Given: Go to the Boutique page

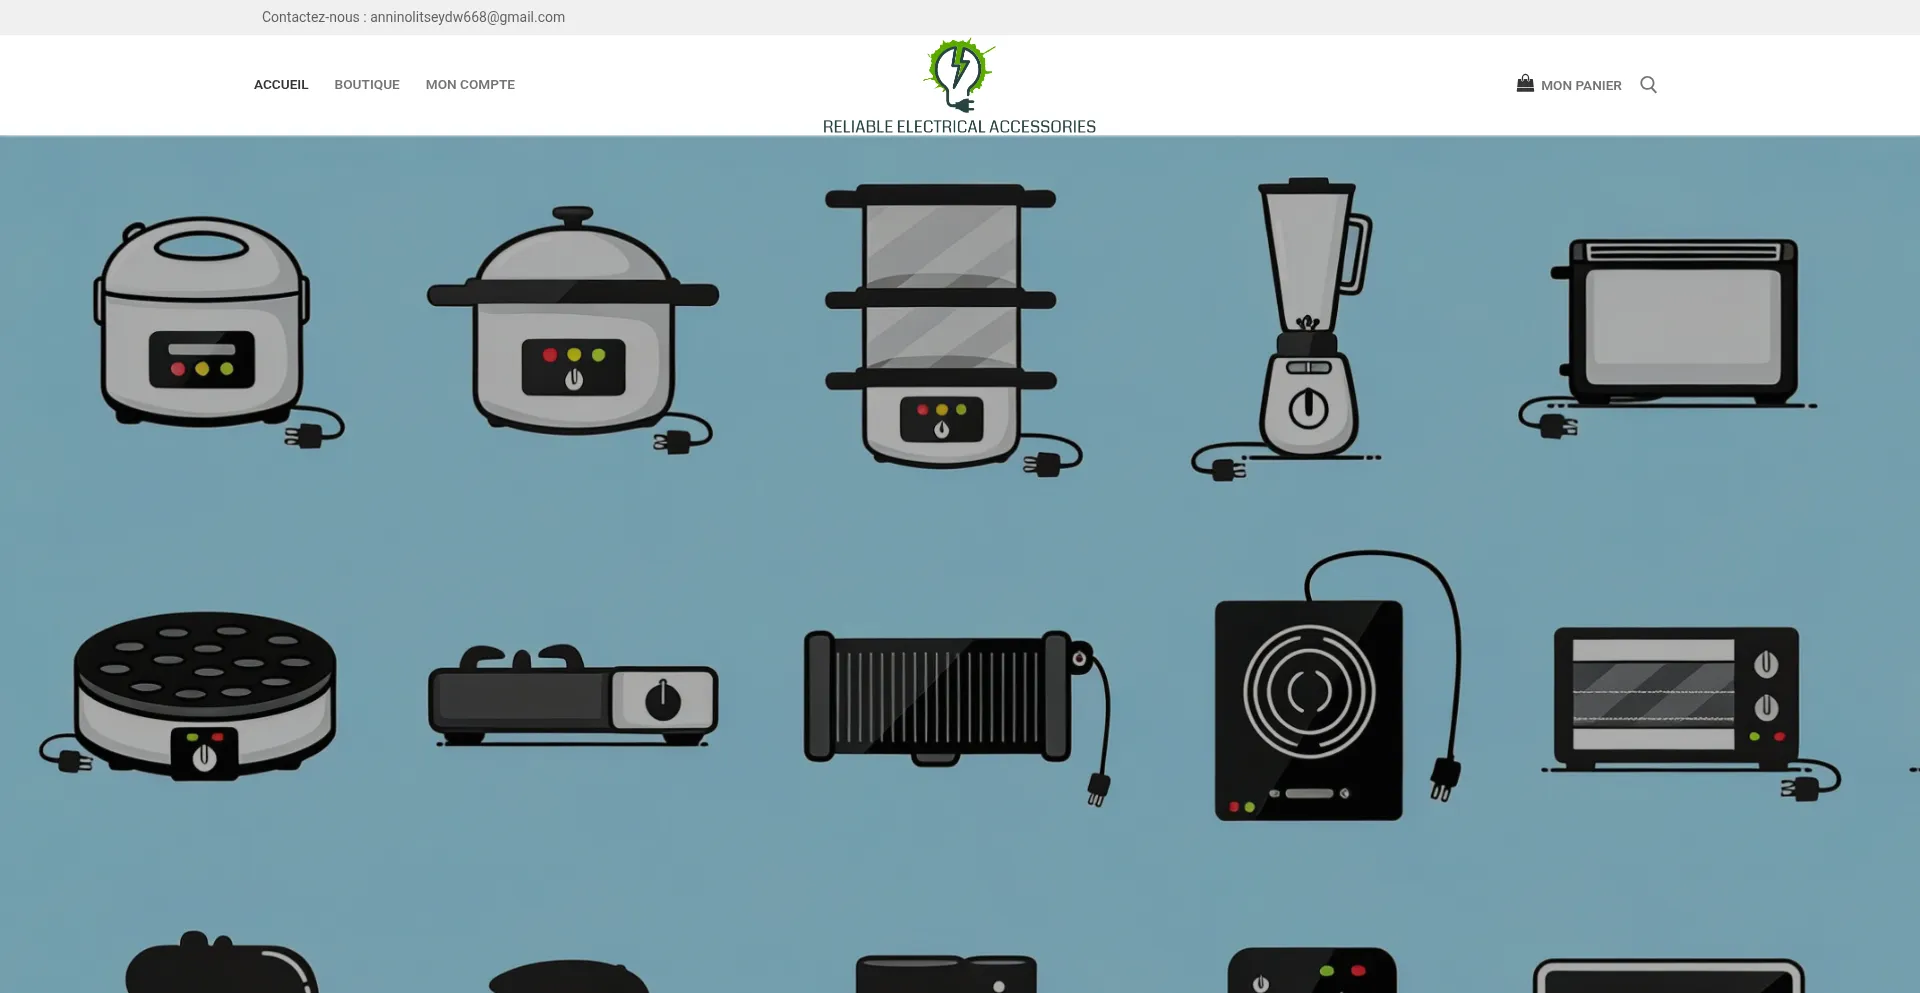Looking at the screenshot, I should pyautogui.click(x=367, y=85).
